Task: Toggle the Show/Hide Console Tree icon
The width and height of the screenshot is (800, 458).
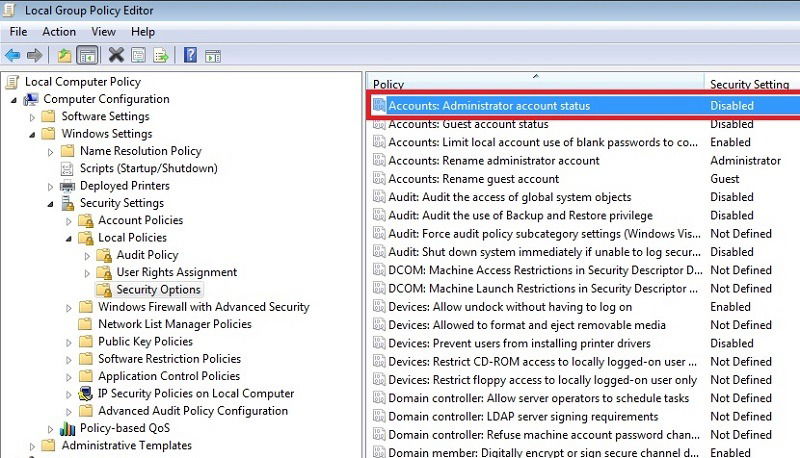Action: (x=87, y=55)
